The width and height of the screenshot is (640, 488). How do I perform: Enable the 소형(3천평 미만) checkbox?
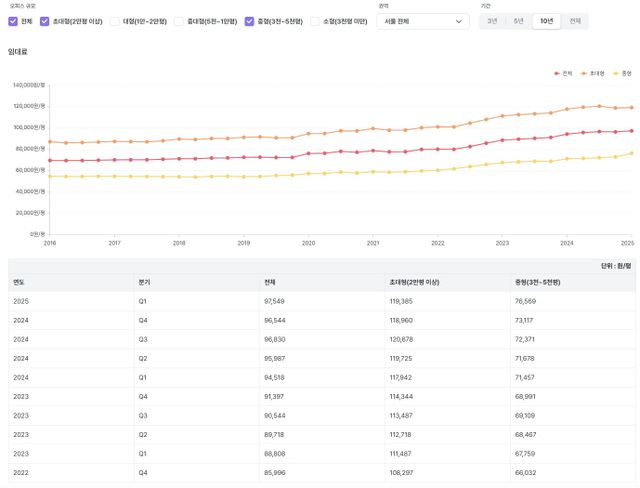click(315, 21)
